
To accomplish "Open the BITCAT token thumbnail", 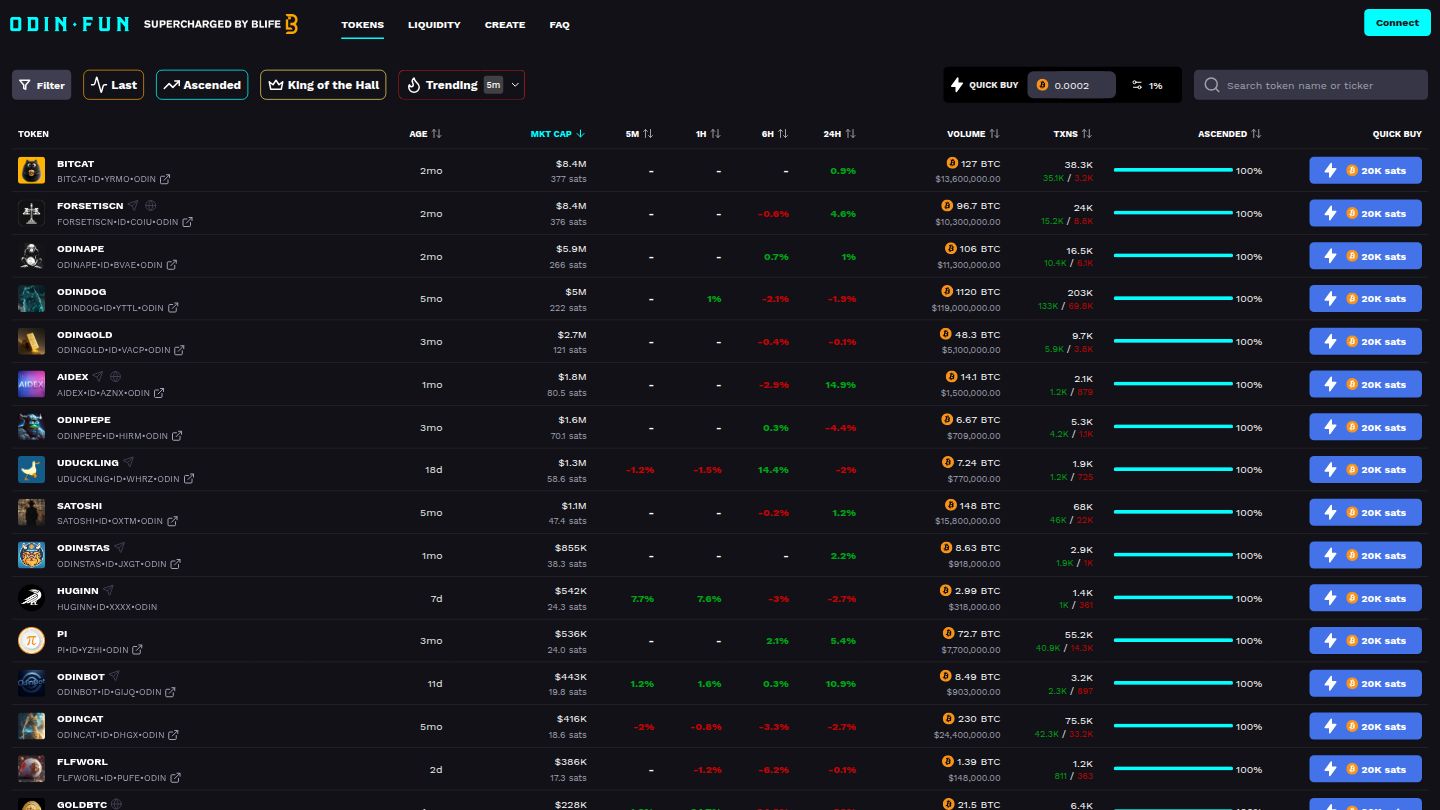I will coord(31,170).
